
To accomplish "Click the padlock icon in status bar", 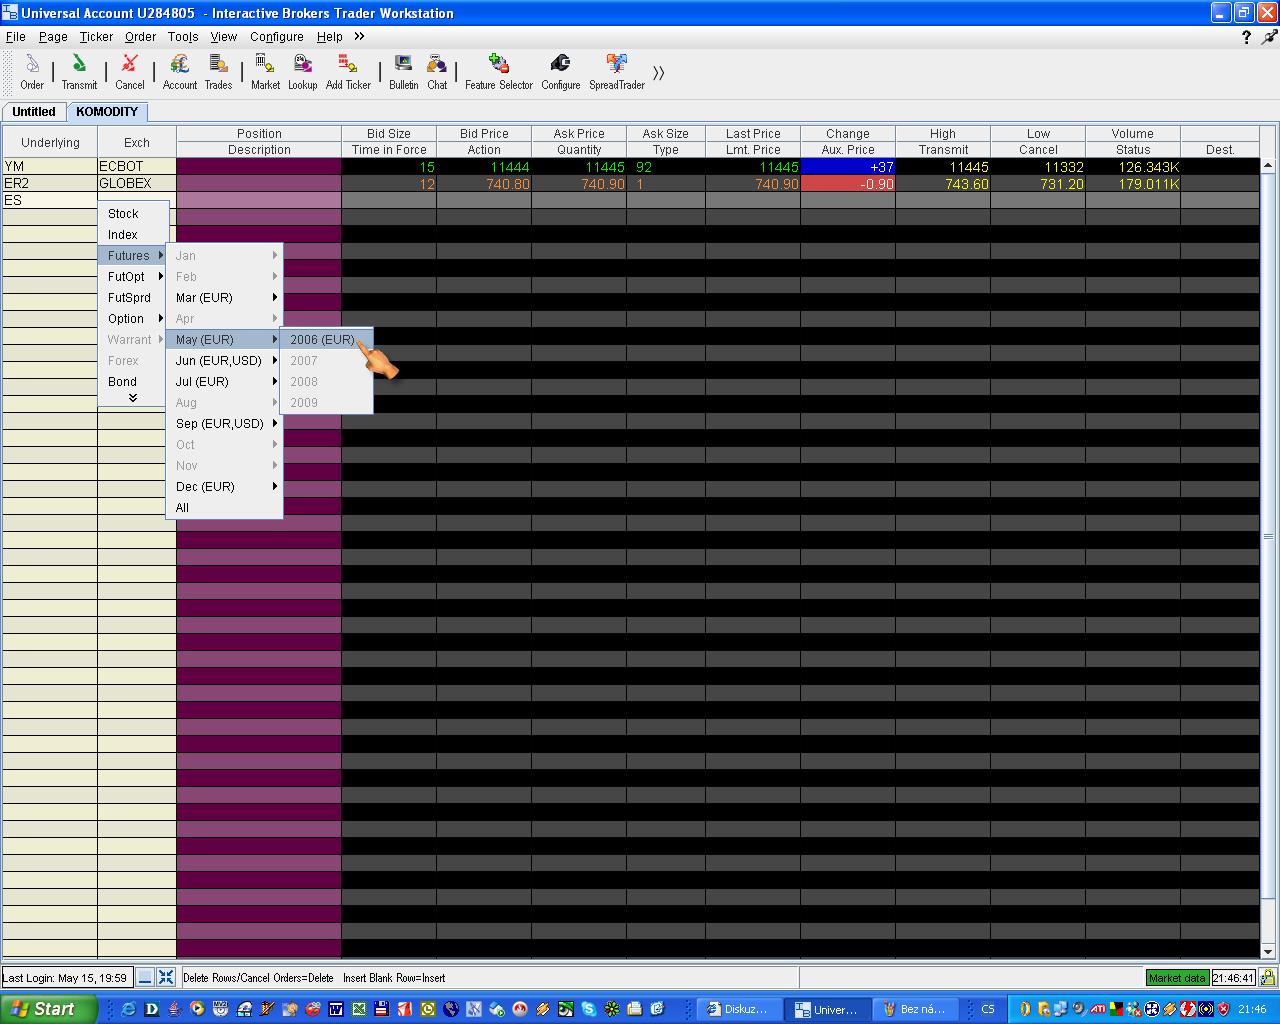I will (x=1268, y=977).
